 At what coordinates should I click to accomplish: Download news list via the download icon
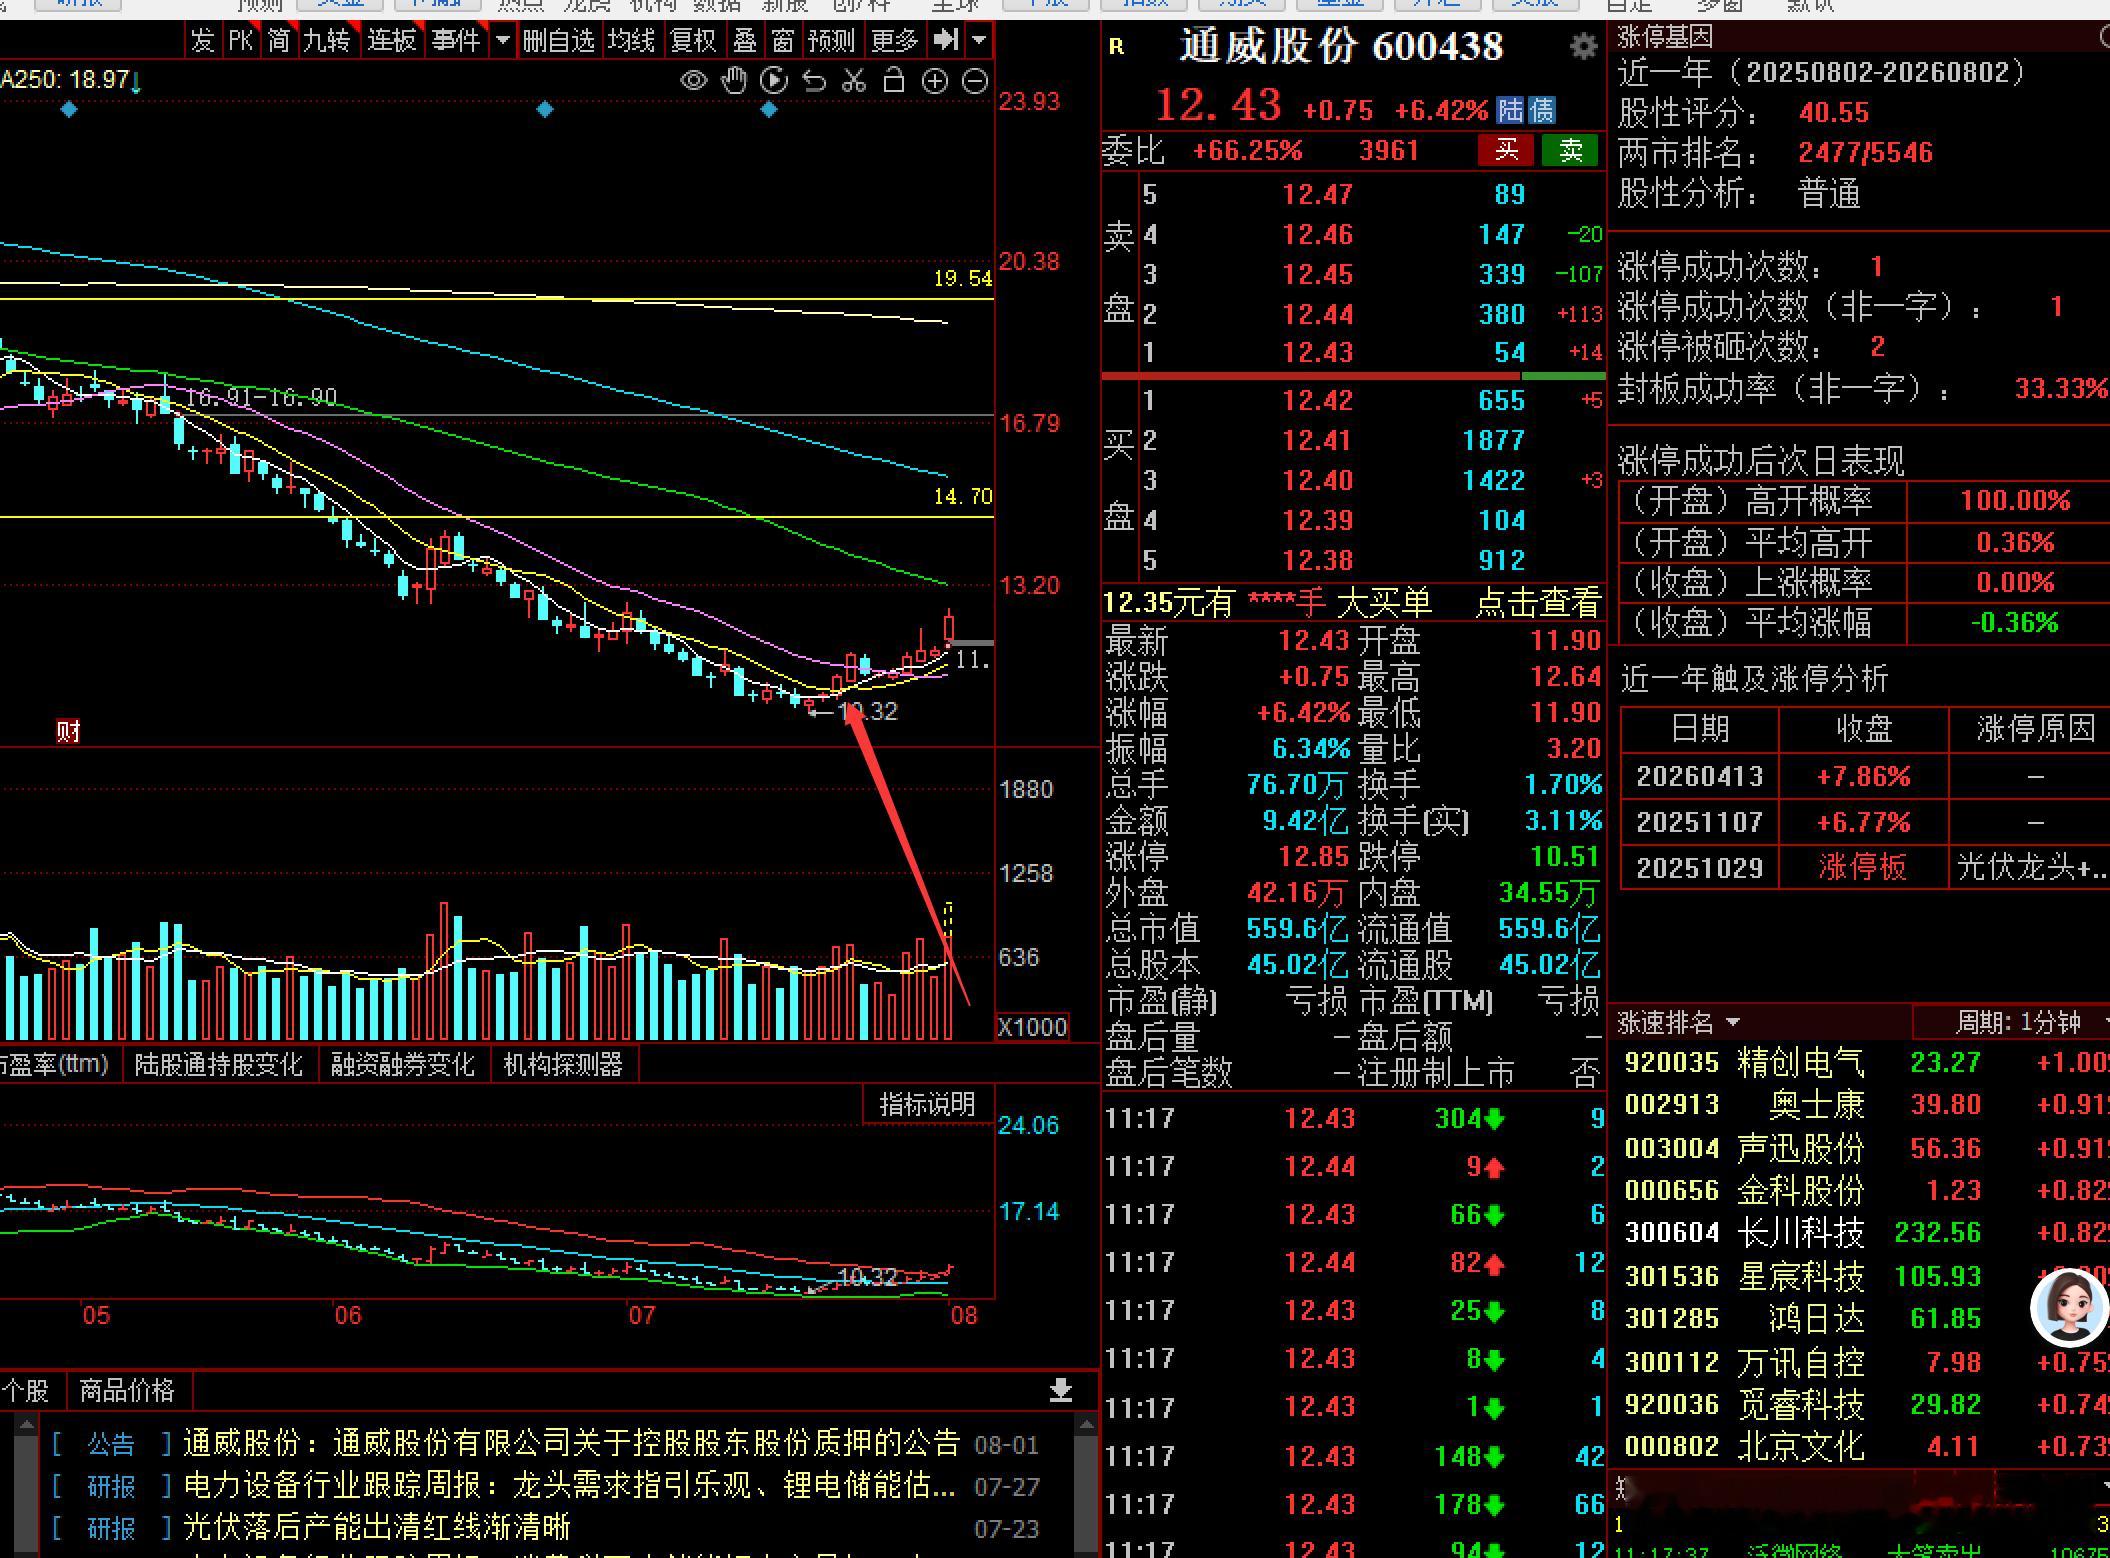tap(1061, 1389)
